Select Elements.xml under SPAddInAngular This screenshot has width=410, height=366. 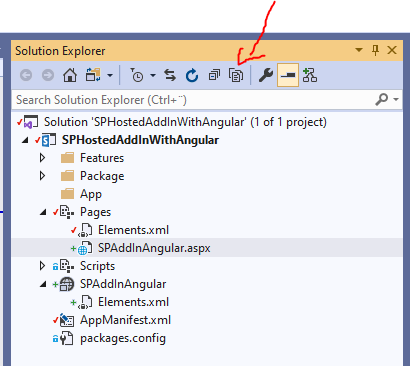click(133, 302)
